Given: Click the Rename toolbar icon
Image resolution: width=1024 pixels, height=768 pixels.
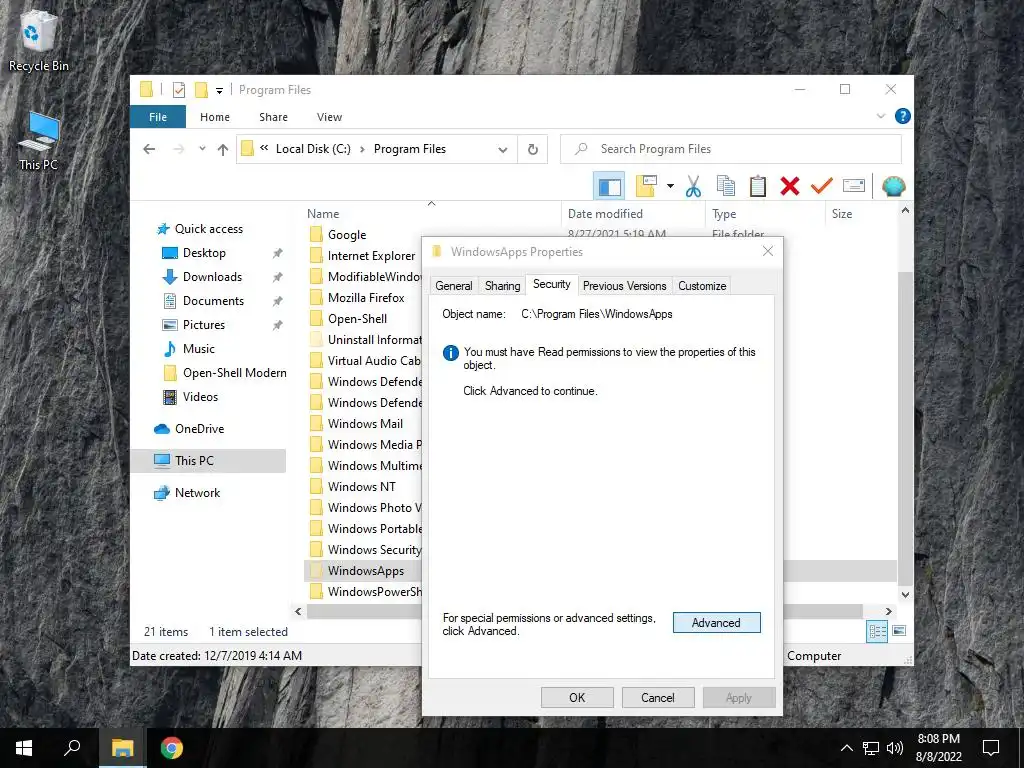Looking at the screenshot, I should (x=854, y=186).
